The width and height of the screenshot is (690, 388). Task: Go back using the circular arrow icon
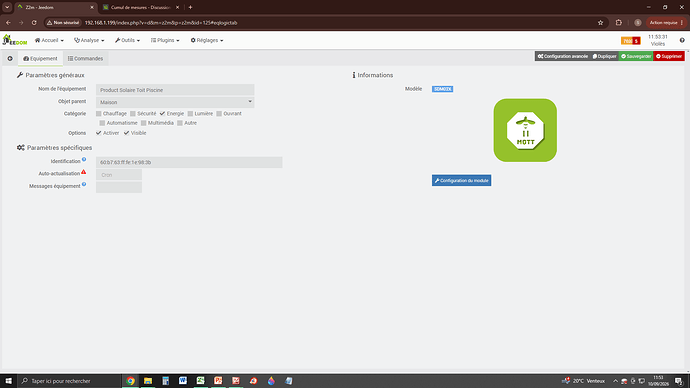pos(10,59)
